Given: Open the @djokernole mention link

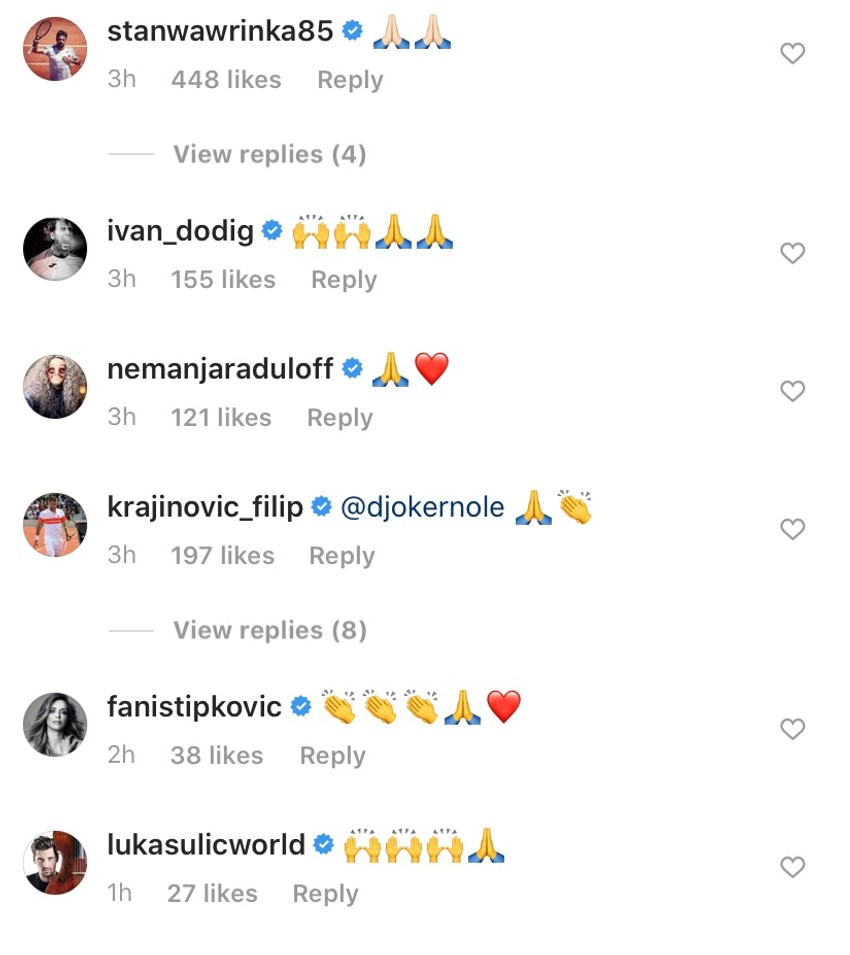Looking at the screenshot, I should point(424,506).
